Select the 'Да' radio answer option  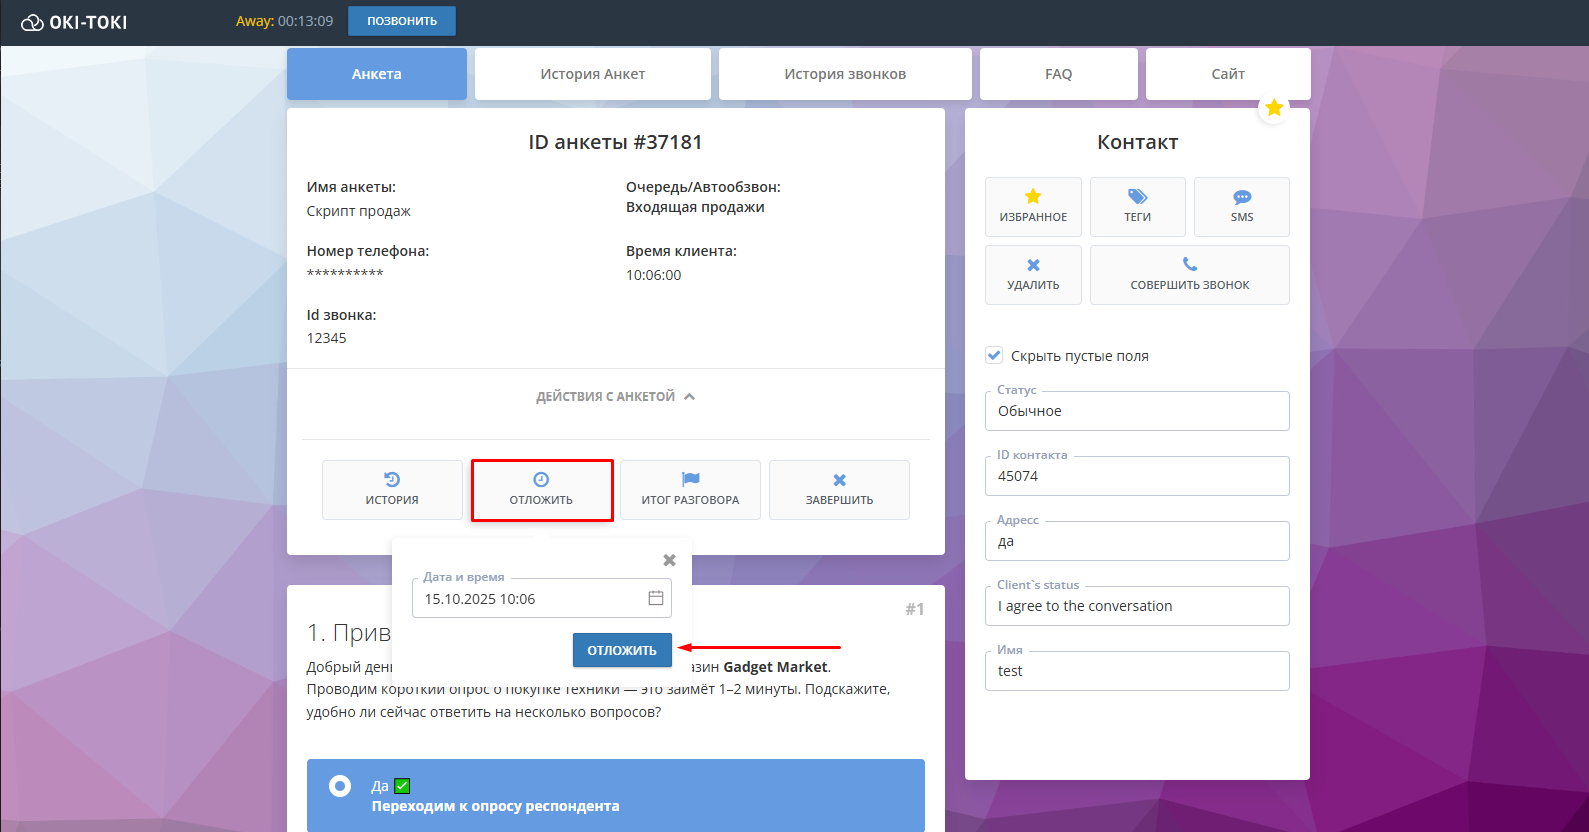(340, 786)
